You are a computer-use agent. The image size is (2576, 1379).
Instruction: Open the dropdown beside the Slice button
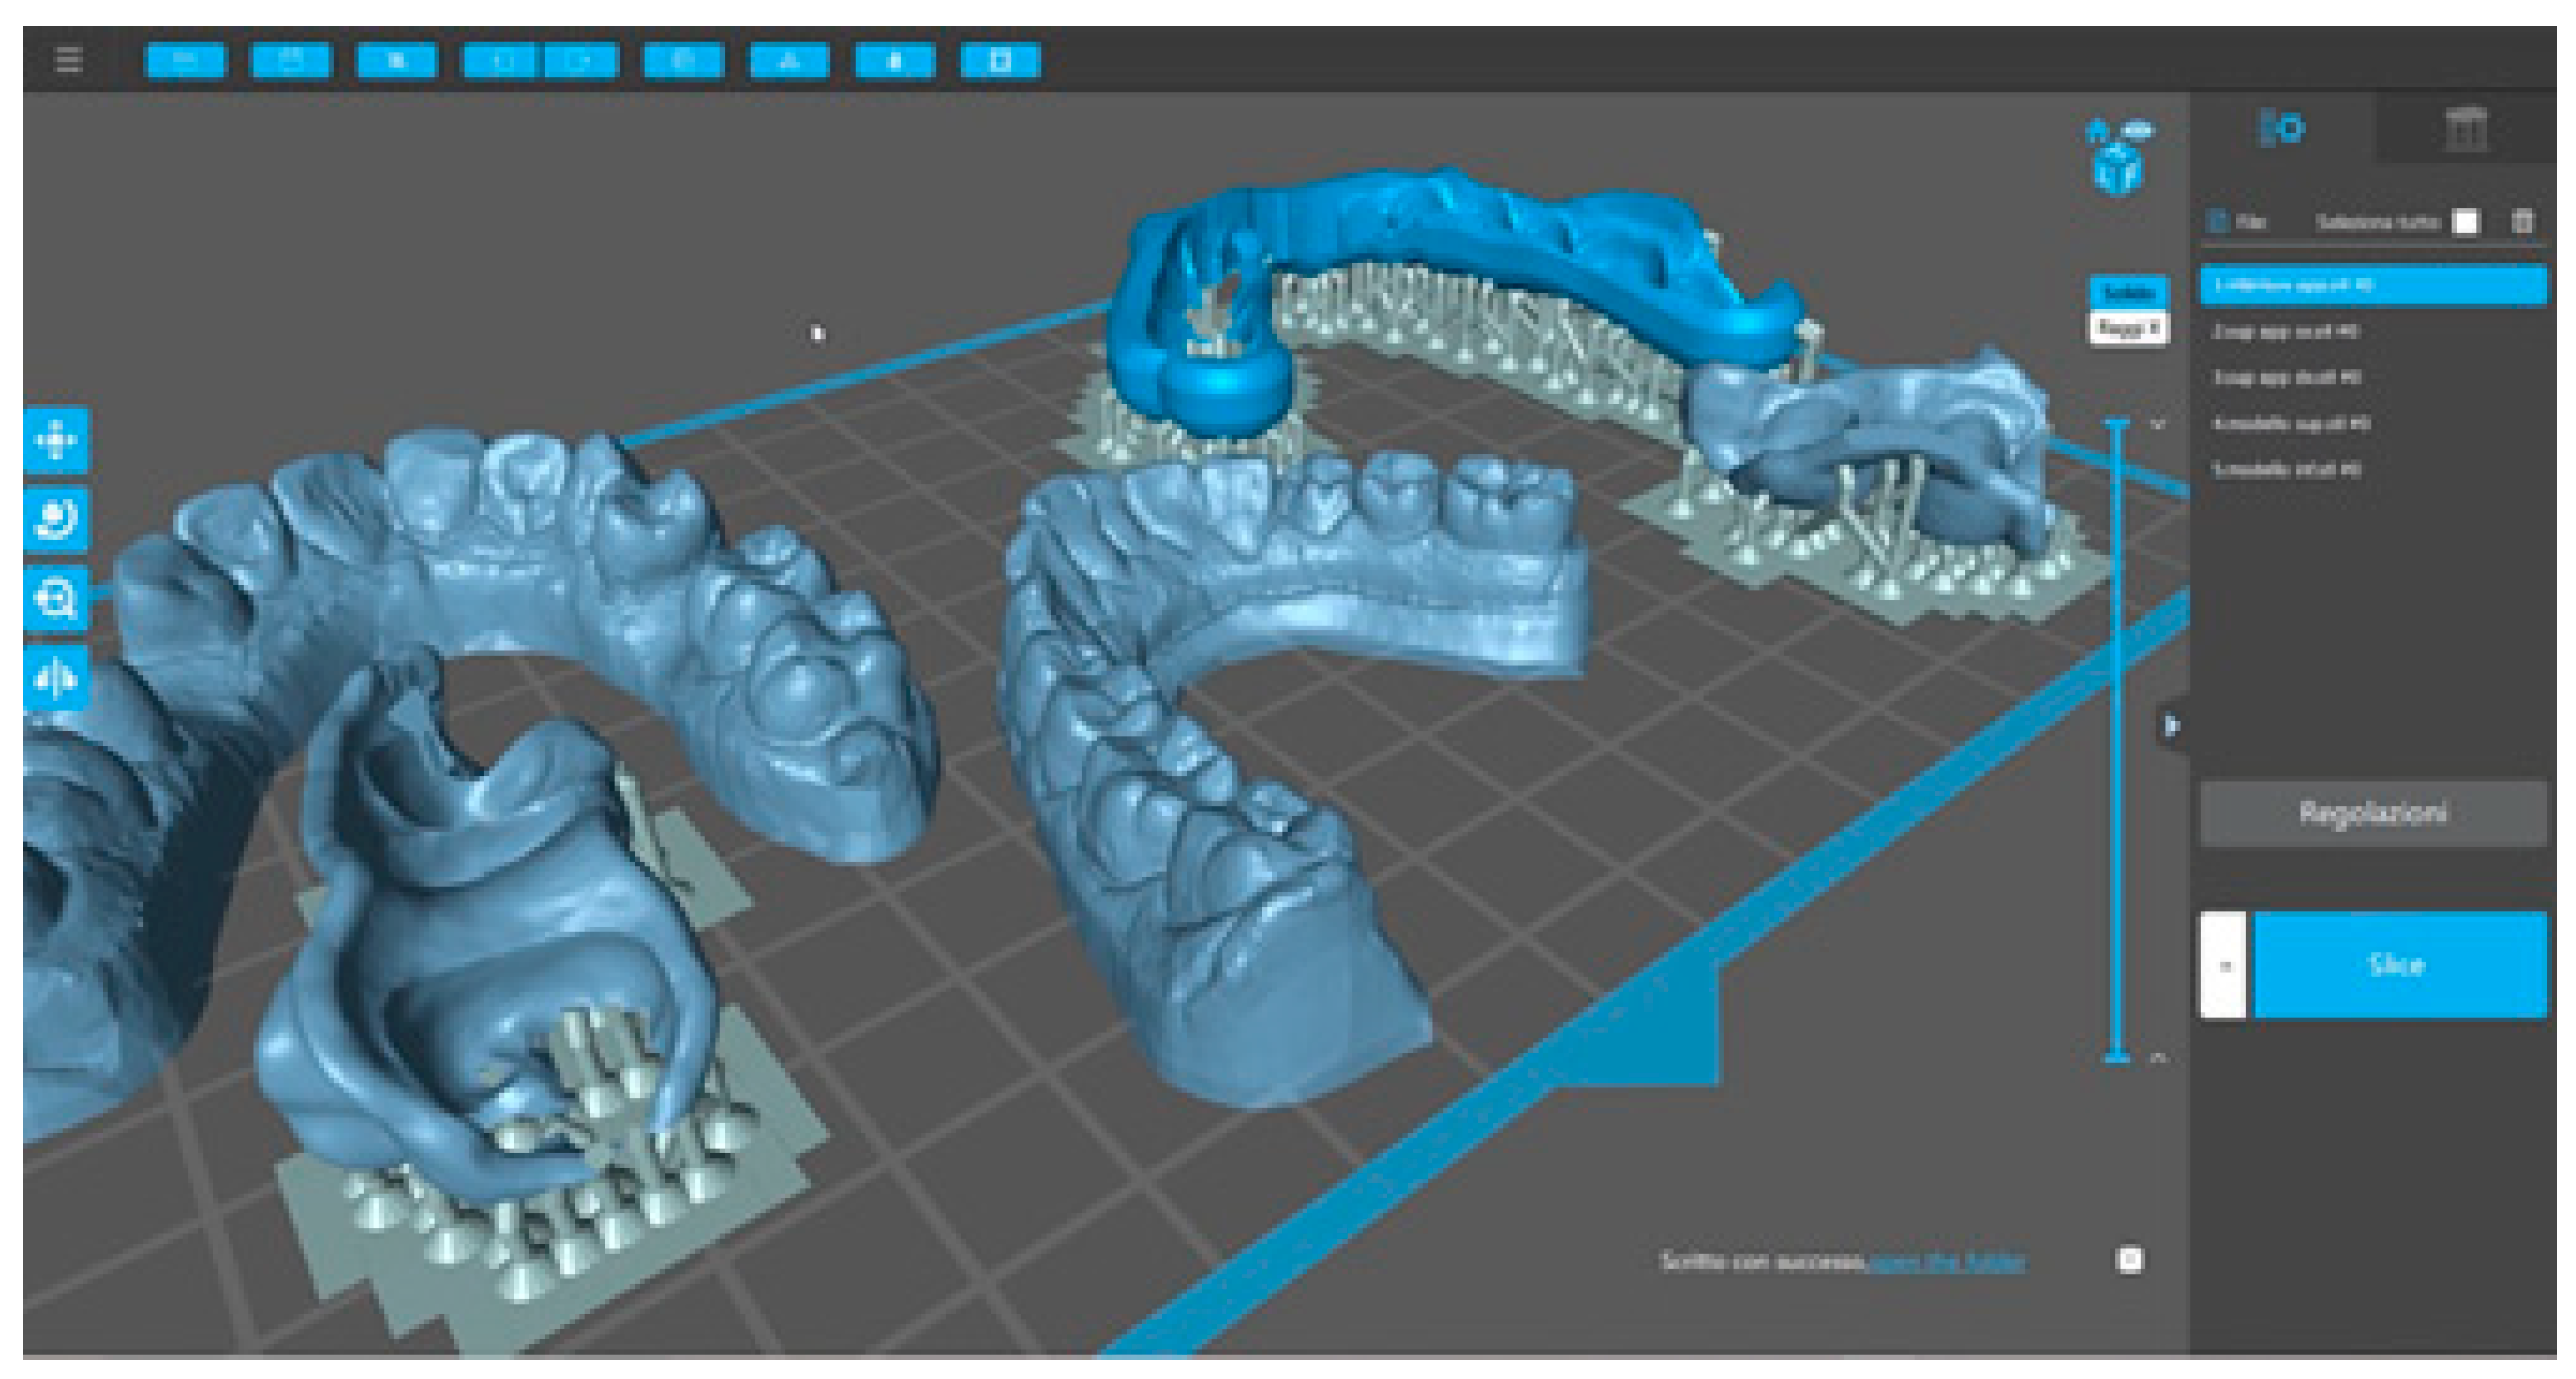(2222, 965)
